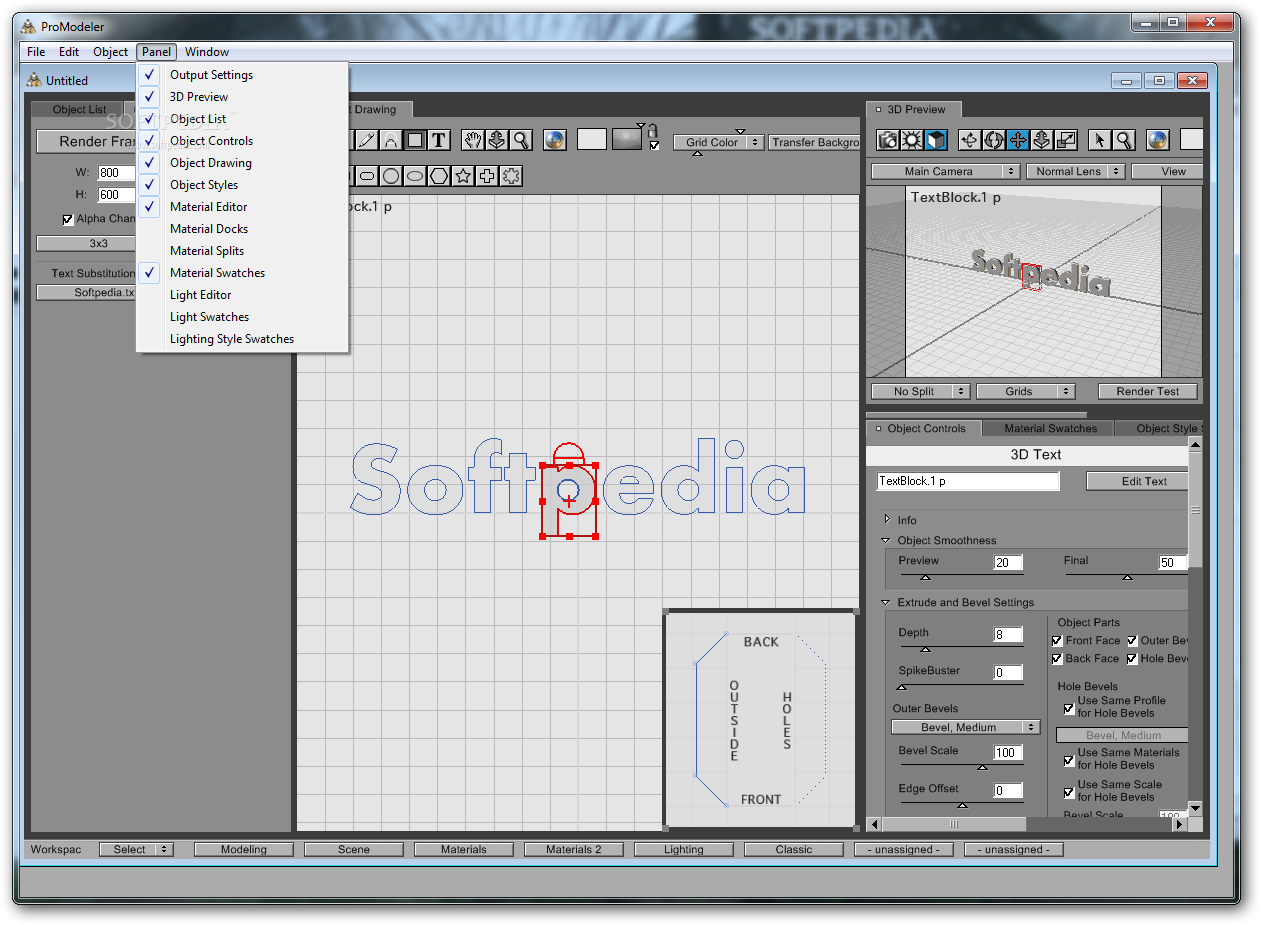Select the arc curve tool

[391, 141]
